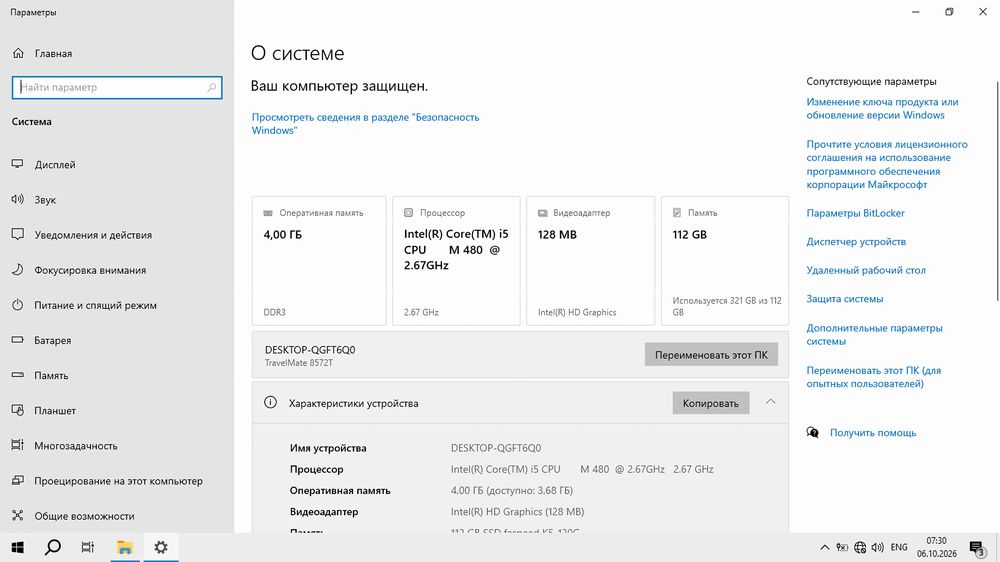Click the search magnifier in Найти параметр
The width and height of the screenshot is (1000, 562).
[212, 87]
